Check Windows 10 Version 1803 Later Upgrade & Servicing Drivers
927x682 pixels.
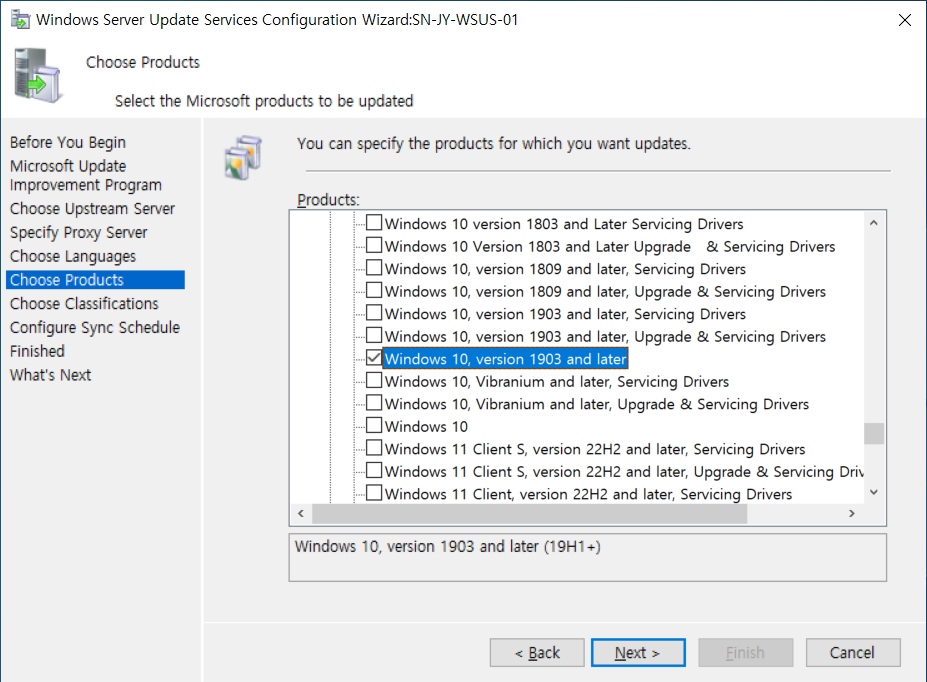(374, 245)
